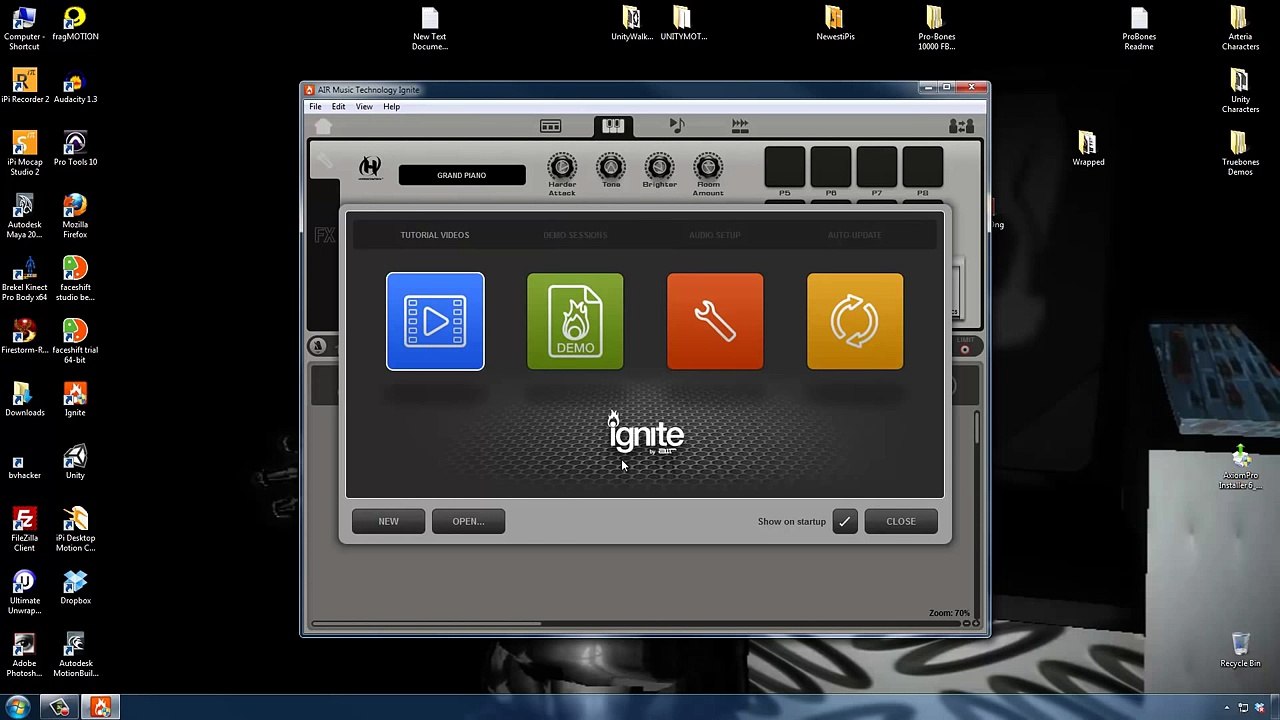Select the Audio Setup tab label
The height and width of the screenshot is (720, 1280).
click(x=715, y=235)
